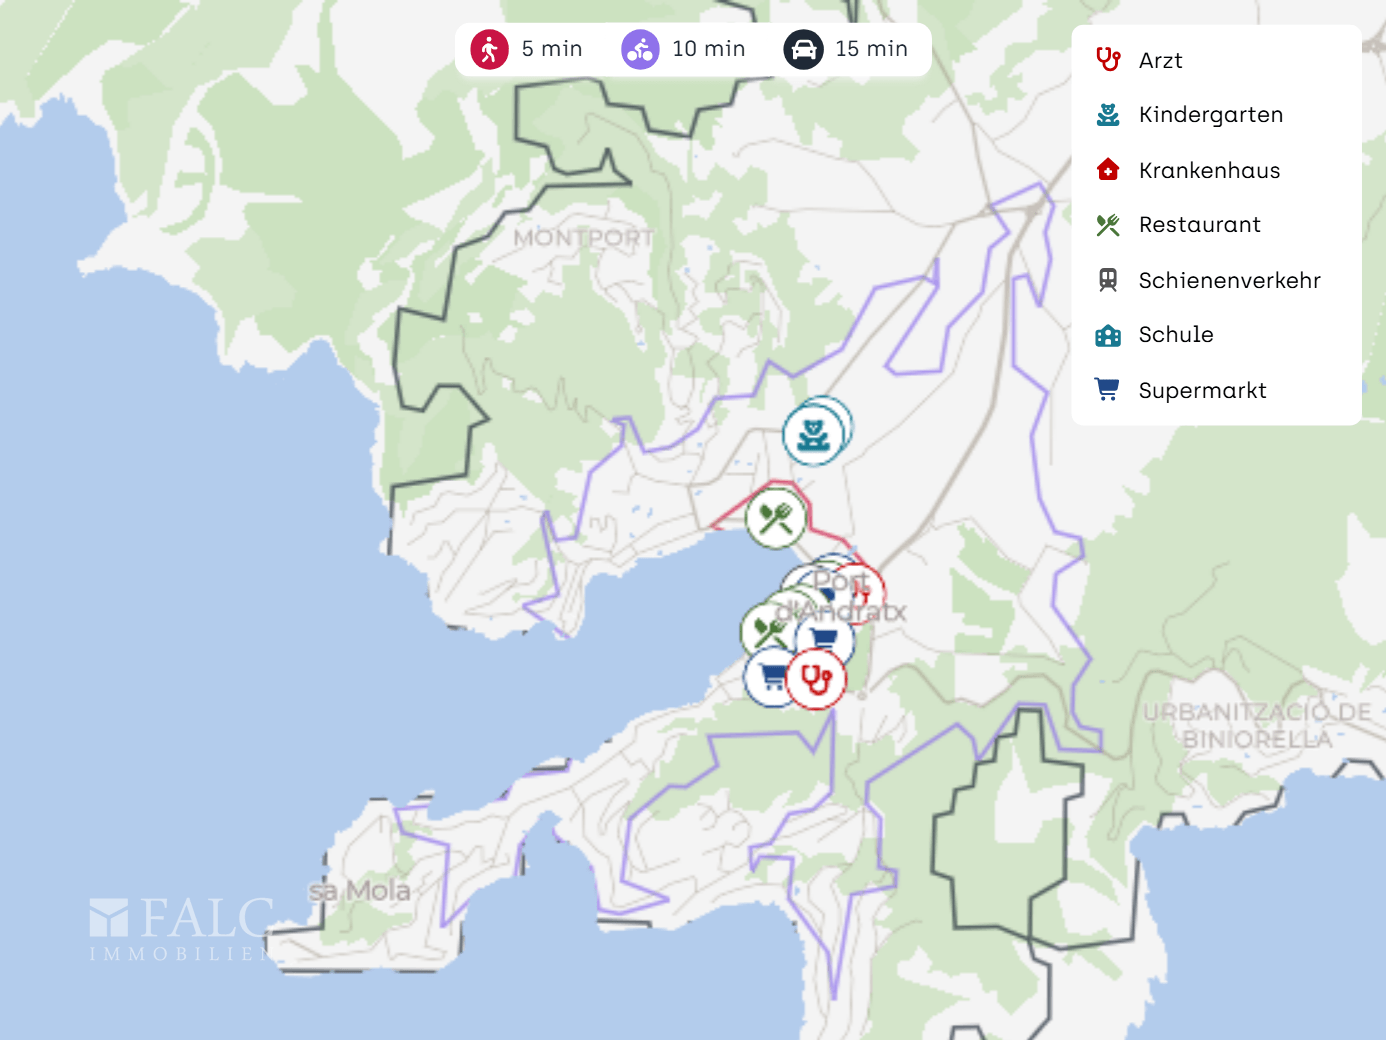Click the Schienenverkehr train icon in legend
Screen dimensions: 1386x1040
coord(1107,280)
